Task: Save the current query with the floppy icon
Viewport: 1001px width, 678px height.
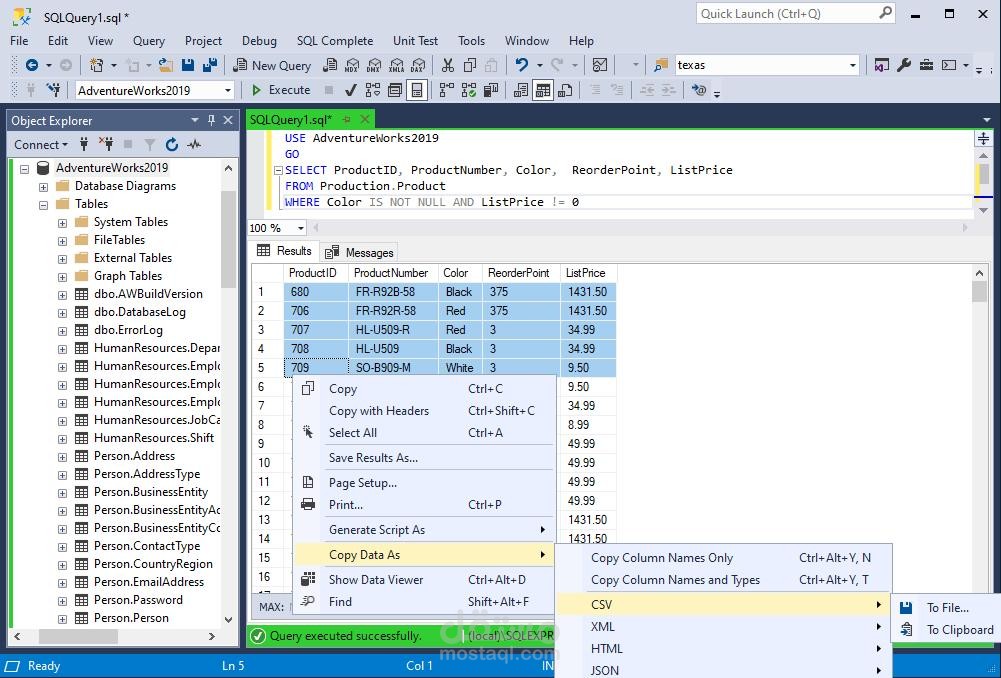Action: tap(188, 65)
